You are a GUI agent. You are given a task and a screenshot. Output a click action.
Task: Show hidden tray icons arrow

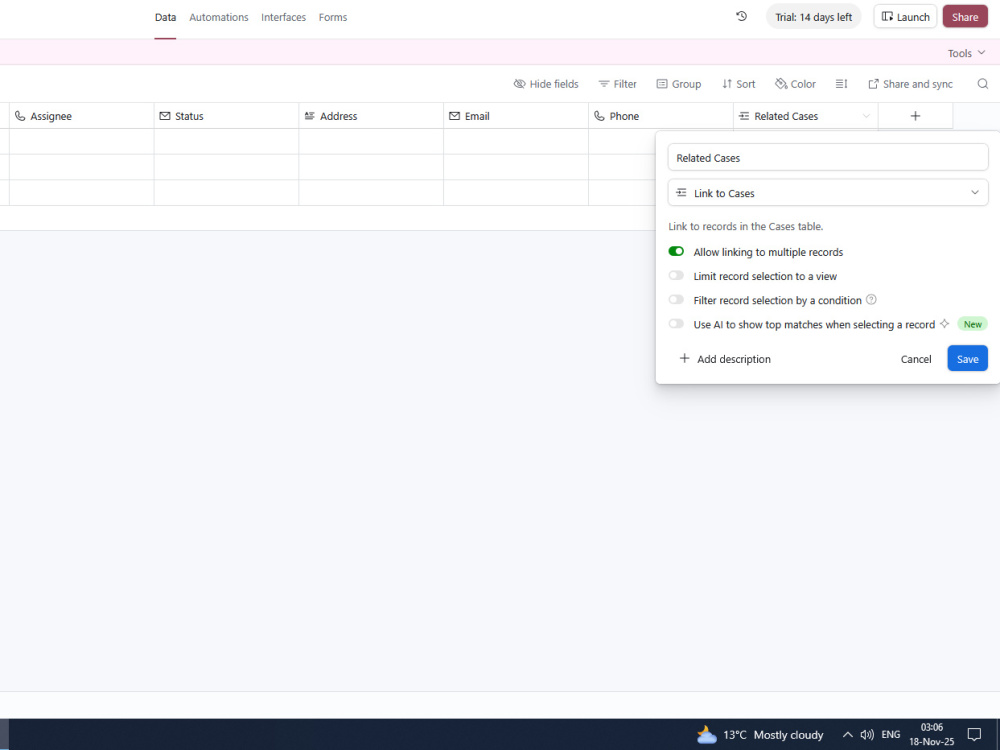pyautogui.click(x=847, y=735)
